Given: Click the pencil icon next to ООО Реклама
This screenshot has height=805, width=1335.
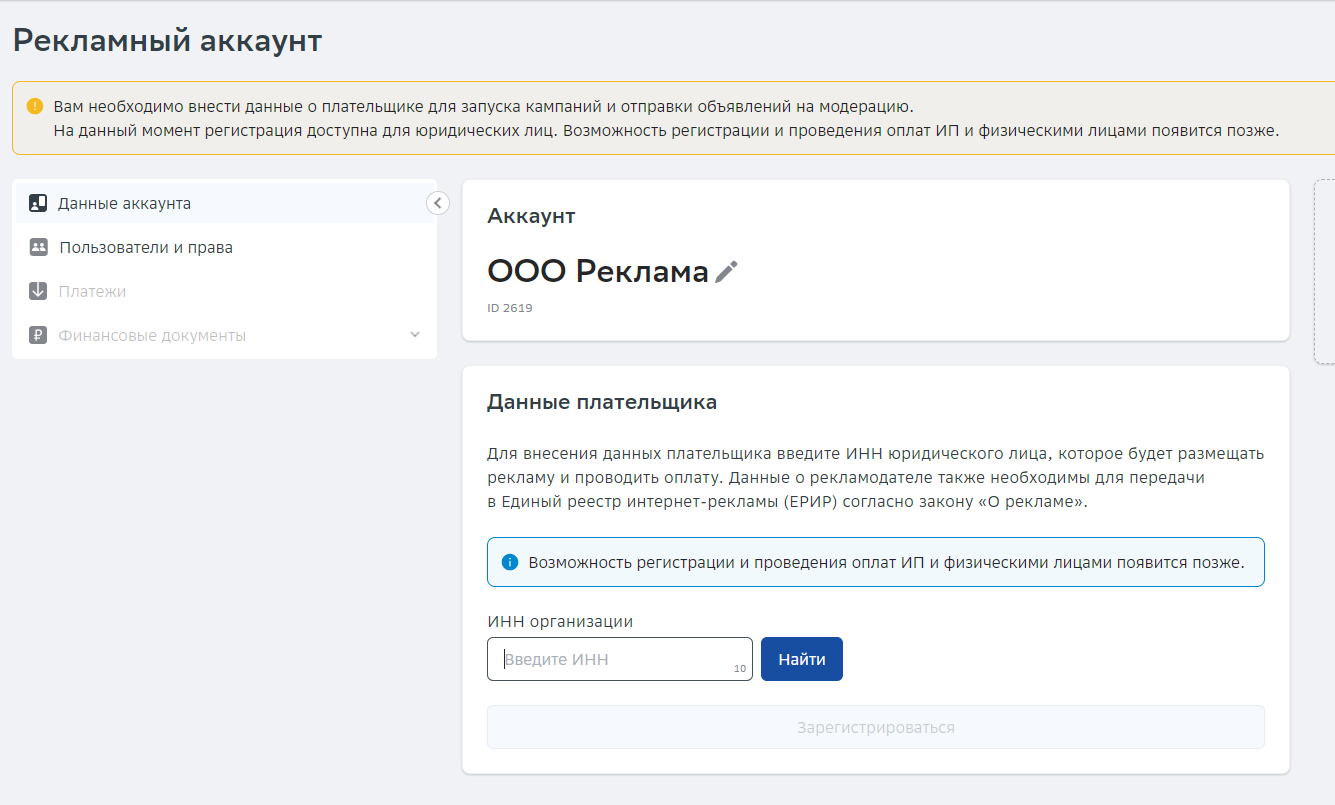Looking at the screenshot, I should (727, 271).
